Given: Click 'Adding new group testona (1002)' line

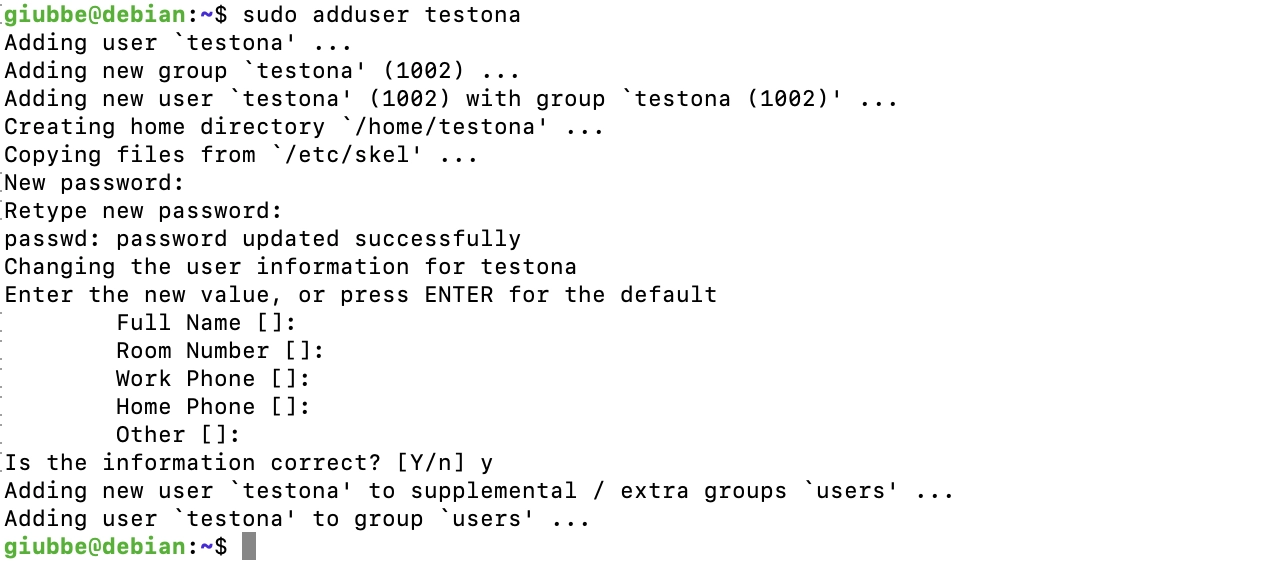Looking at the screenshot, I should (263, 71).
